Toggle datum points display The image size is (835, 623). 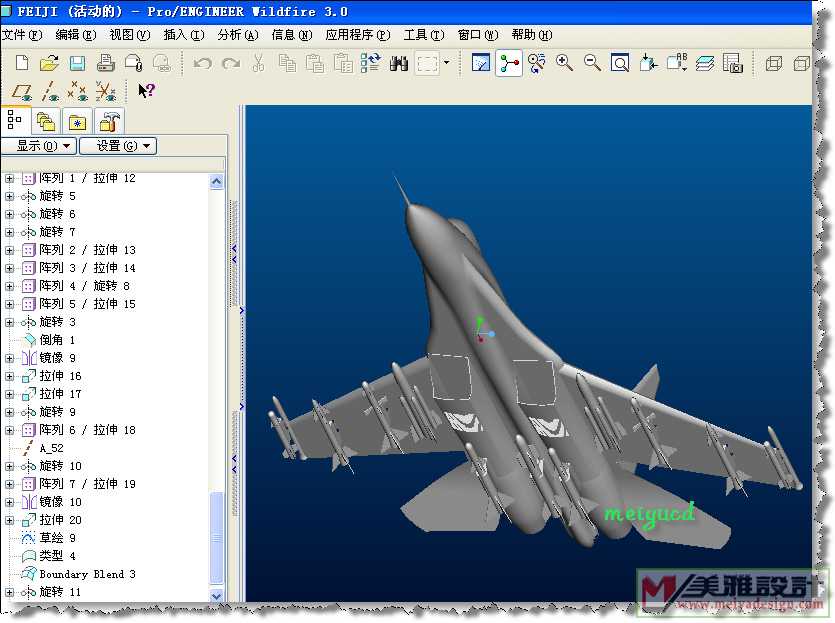pyautogui.click(x=78, y=91)
